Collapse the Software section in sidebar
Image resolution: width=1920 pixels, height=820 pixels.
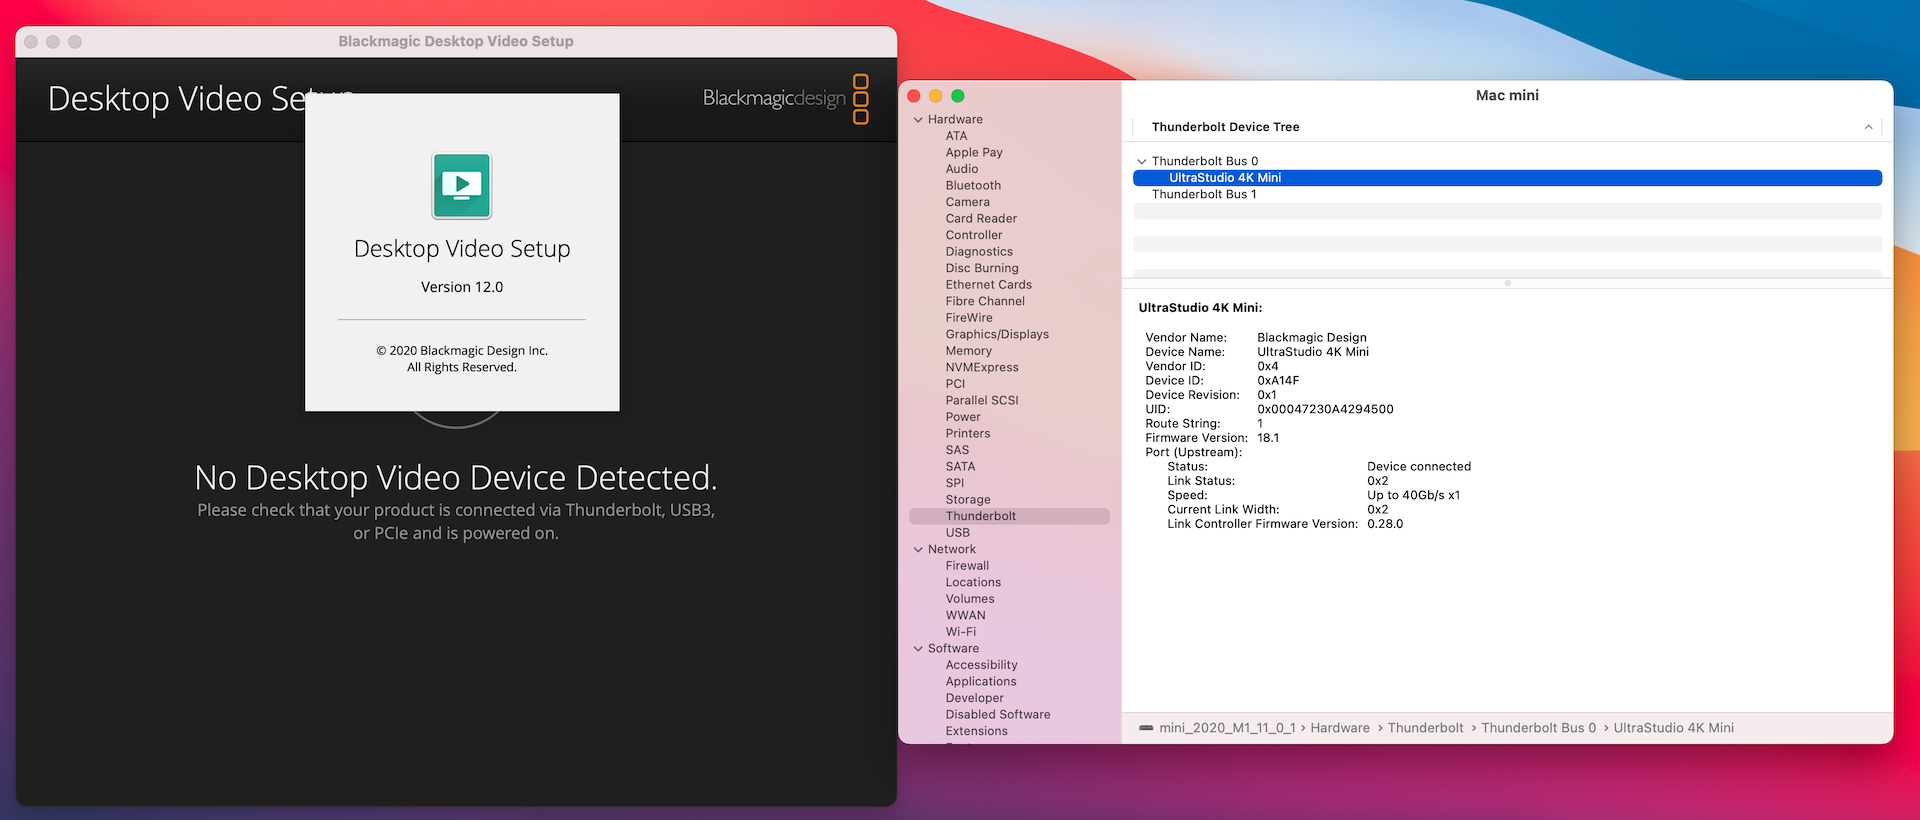tap(918, 649)
